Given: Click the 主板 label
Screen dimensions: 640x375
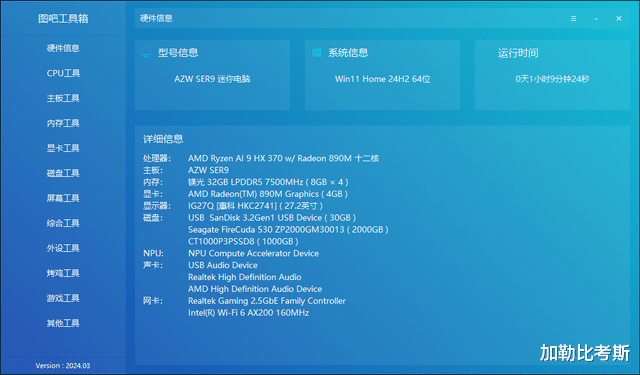Looking at the screenshot, I should [153, 170].
